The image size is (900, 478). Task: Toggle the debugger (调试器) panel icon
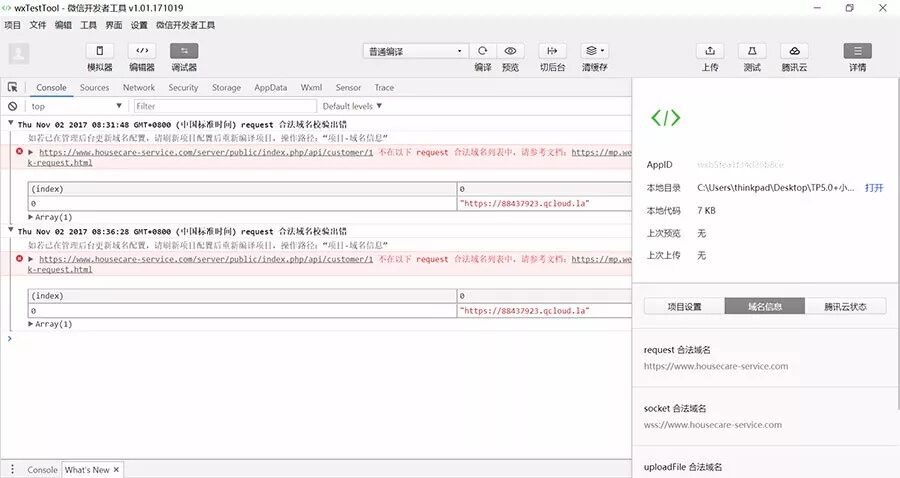[184, 50]
